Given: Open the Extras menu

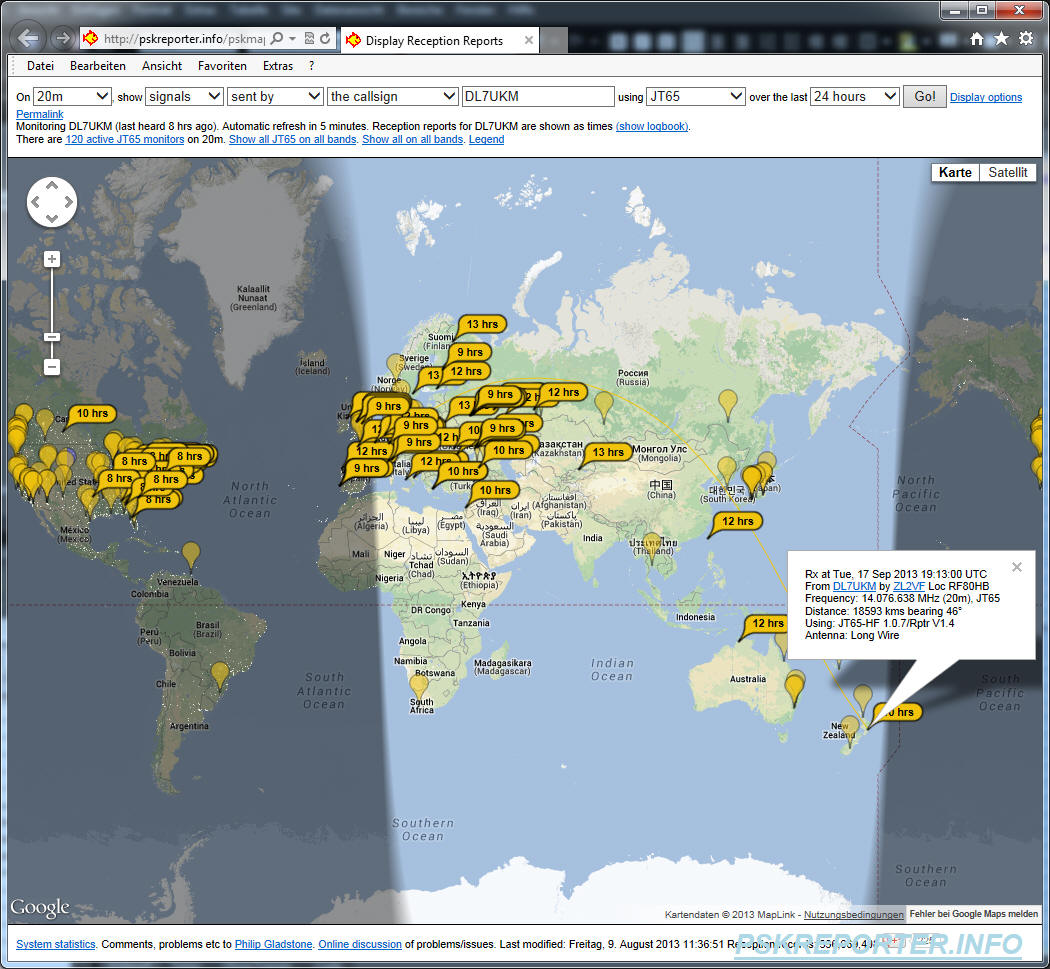Looking at the screenshot, I should point(278,66).
